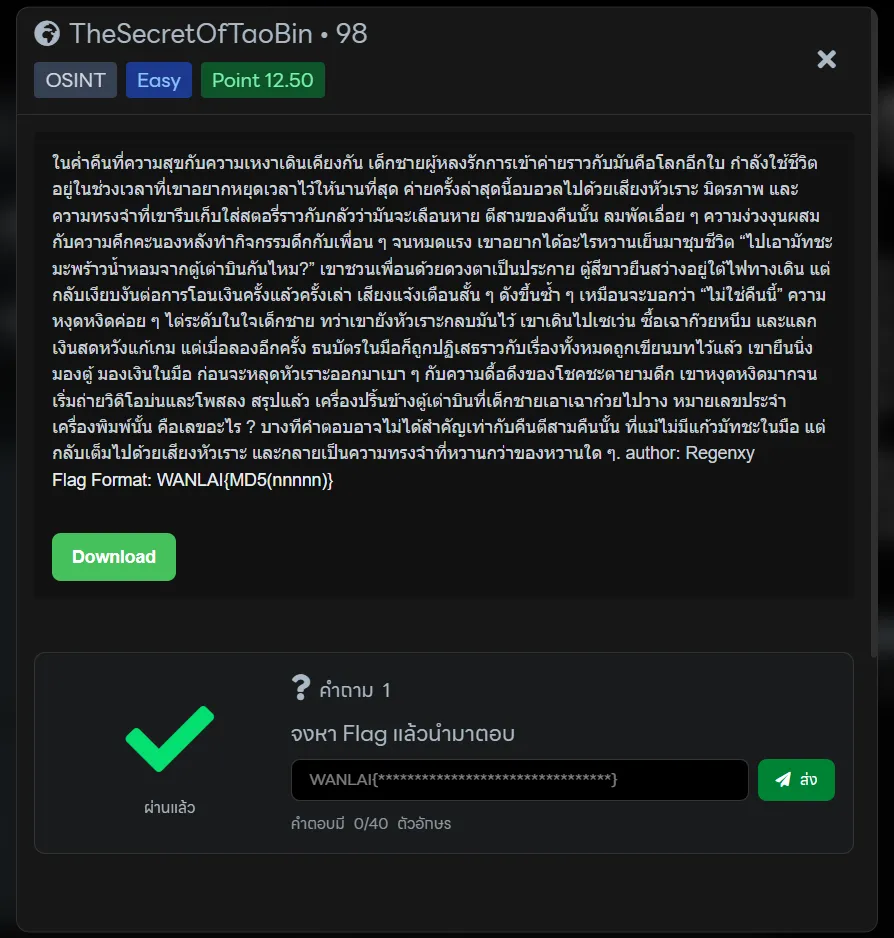
Task: Click the solve count 98 in header
Action: 352,34
